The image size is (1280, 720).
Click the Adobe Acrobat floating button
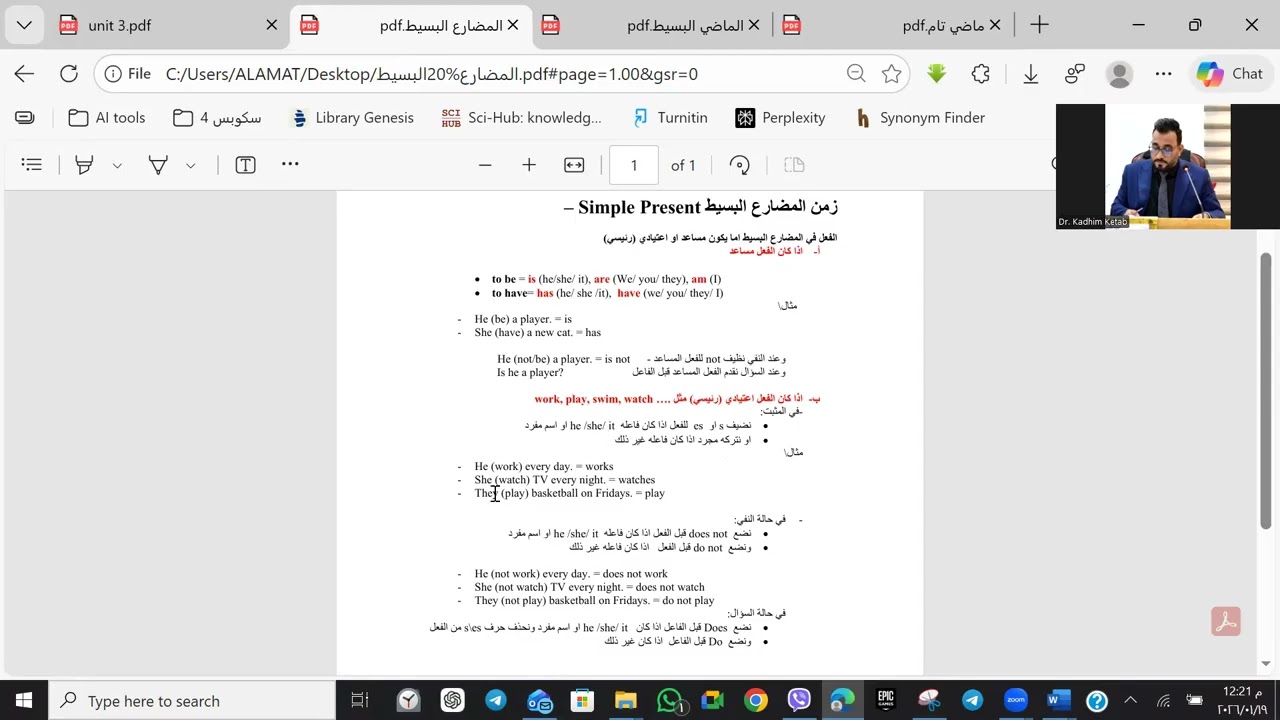[1226, 621]
